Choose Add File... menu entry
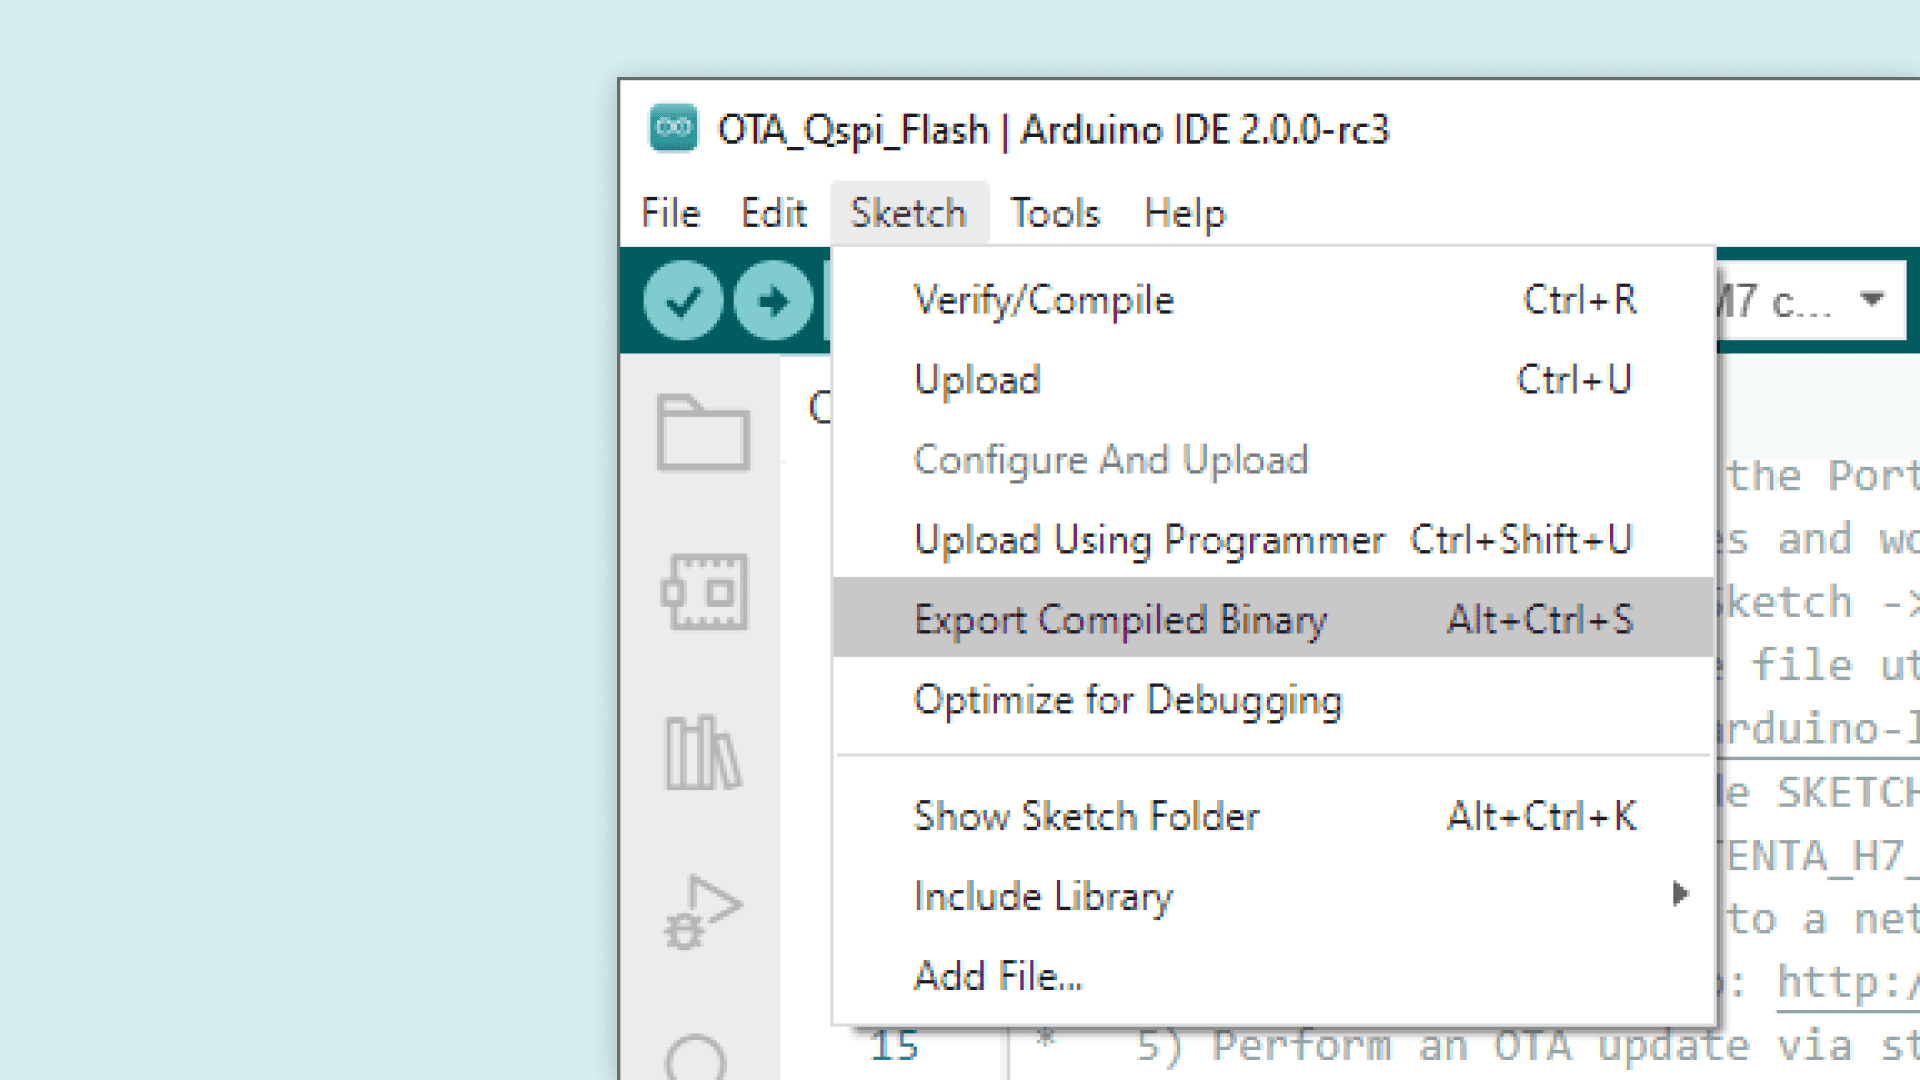The image size is (1920, 1080). (x=998, y=976)
